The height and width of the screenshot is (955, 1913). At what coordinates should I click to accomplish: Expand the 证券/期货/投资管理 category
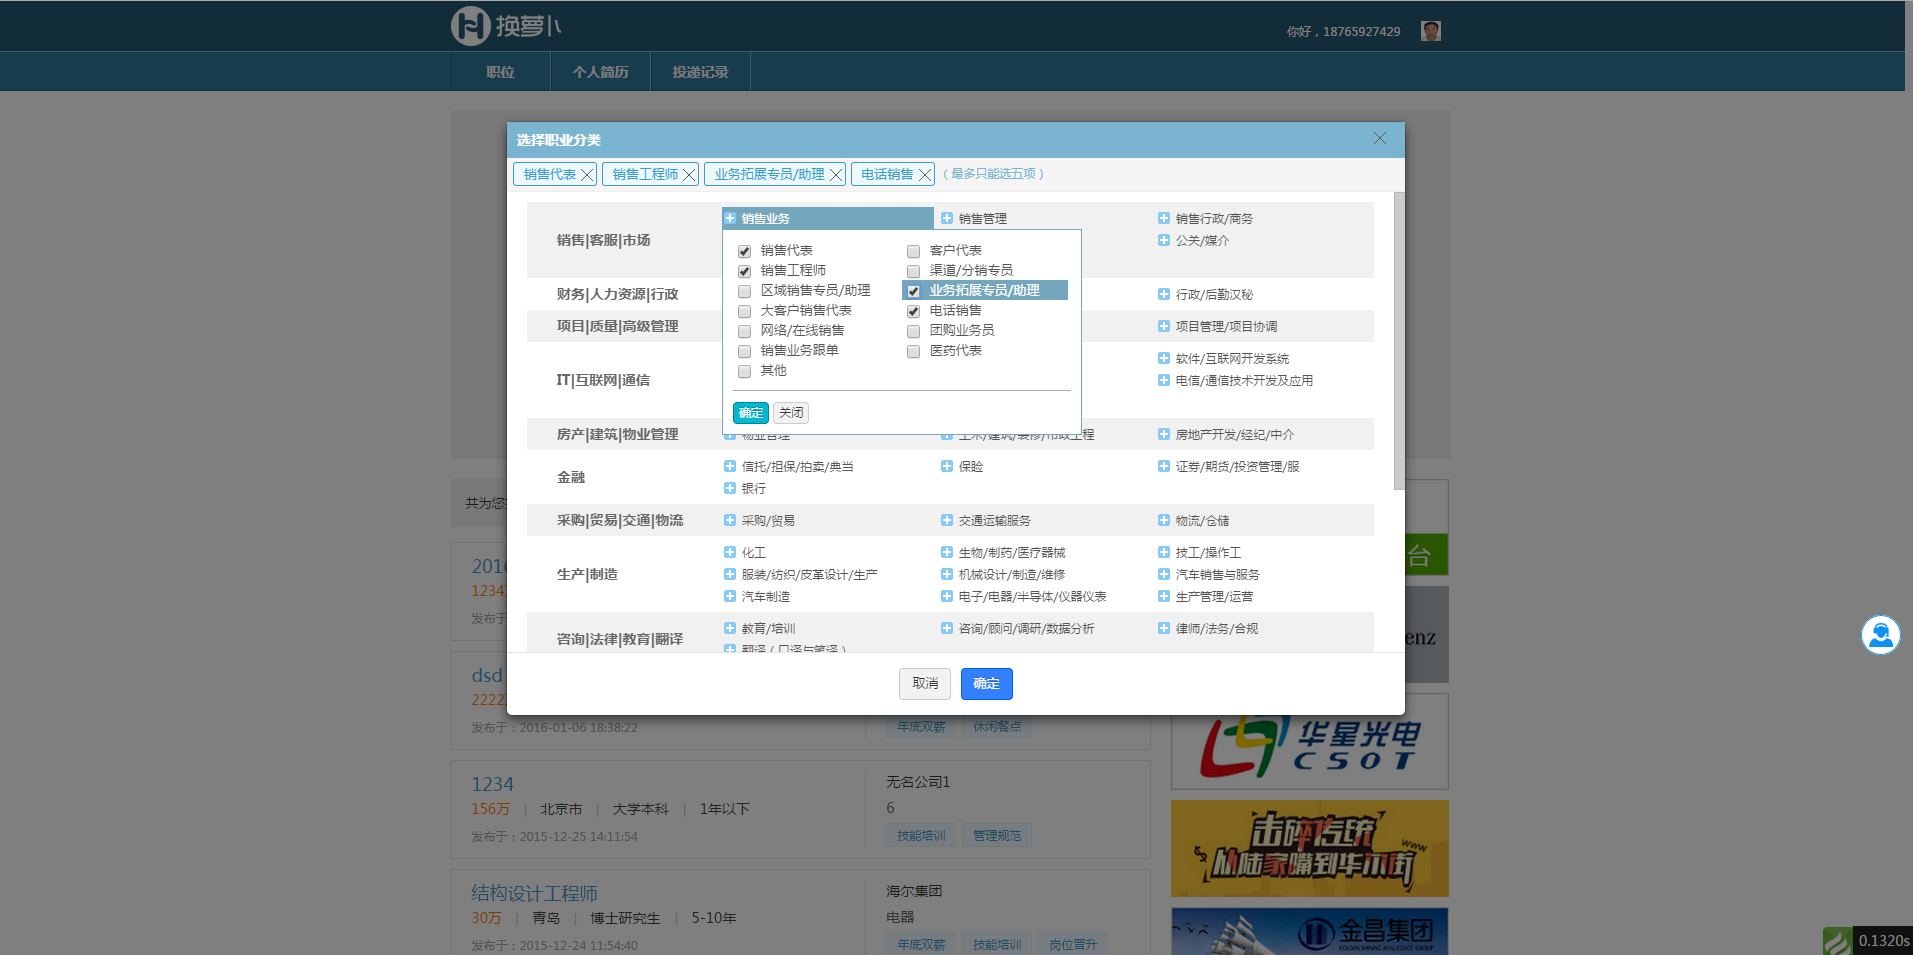pyautogui.click(x=1164, y=466)
